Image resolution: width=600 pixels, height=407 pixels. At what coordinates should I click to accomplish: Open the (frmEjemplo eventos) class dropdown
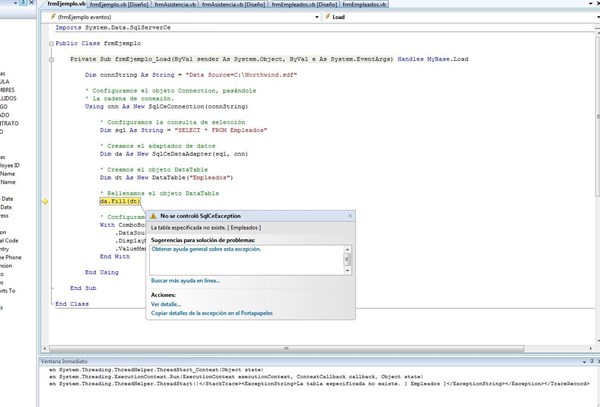(x=317, y=17)
